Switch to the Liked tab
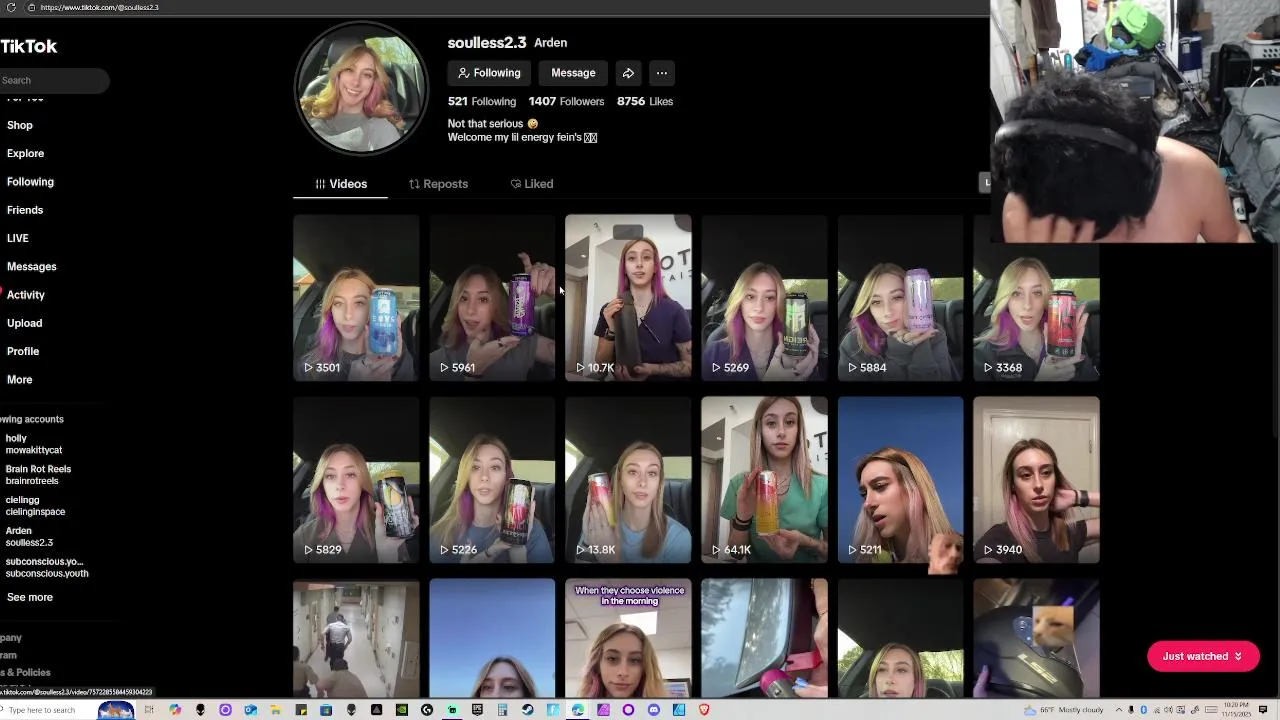The image size is (1280, 720). pyautogui.click(x=531, y=184)
